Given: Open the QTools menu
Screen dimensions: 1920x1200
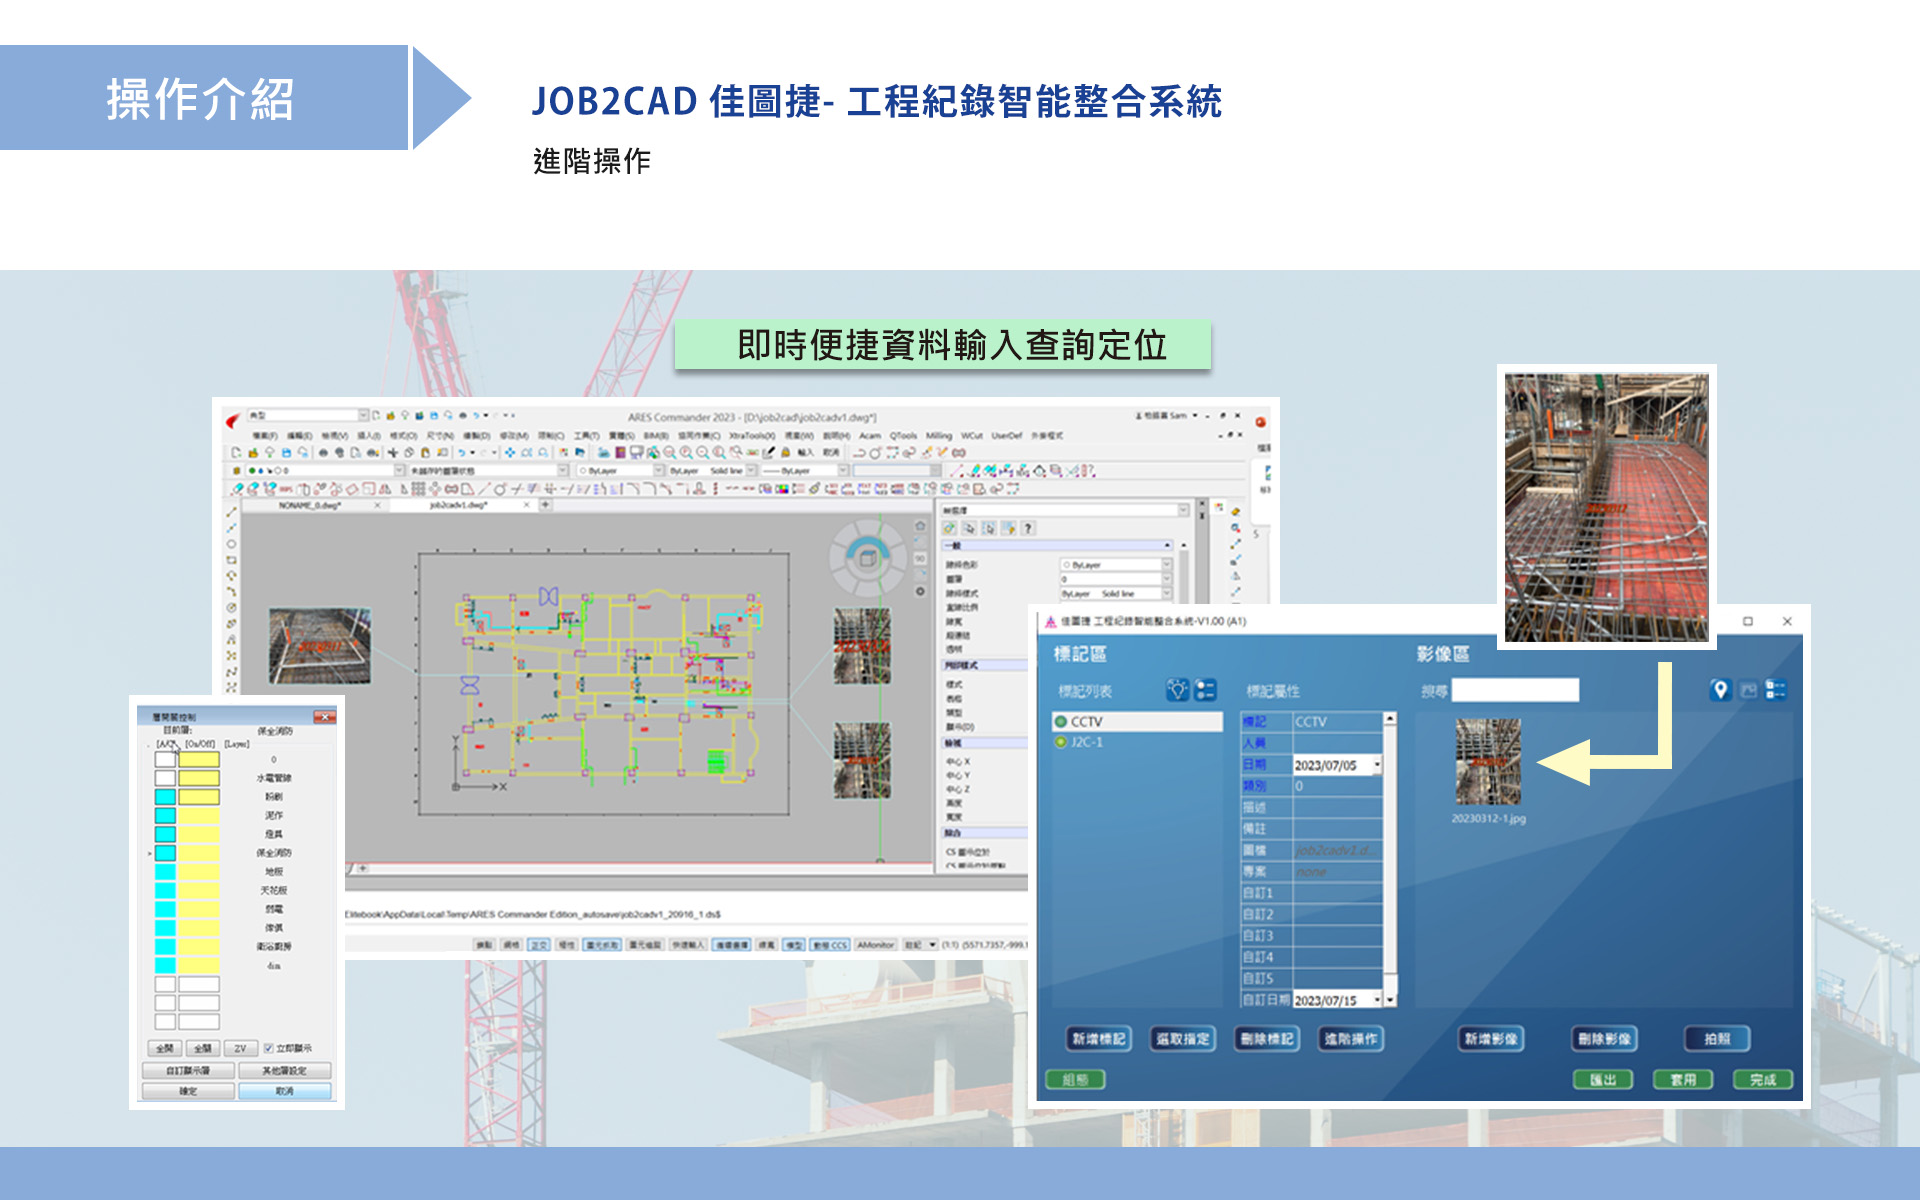Looking at the screenshot, I should tap(903, 436).
